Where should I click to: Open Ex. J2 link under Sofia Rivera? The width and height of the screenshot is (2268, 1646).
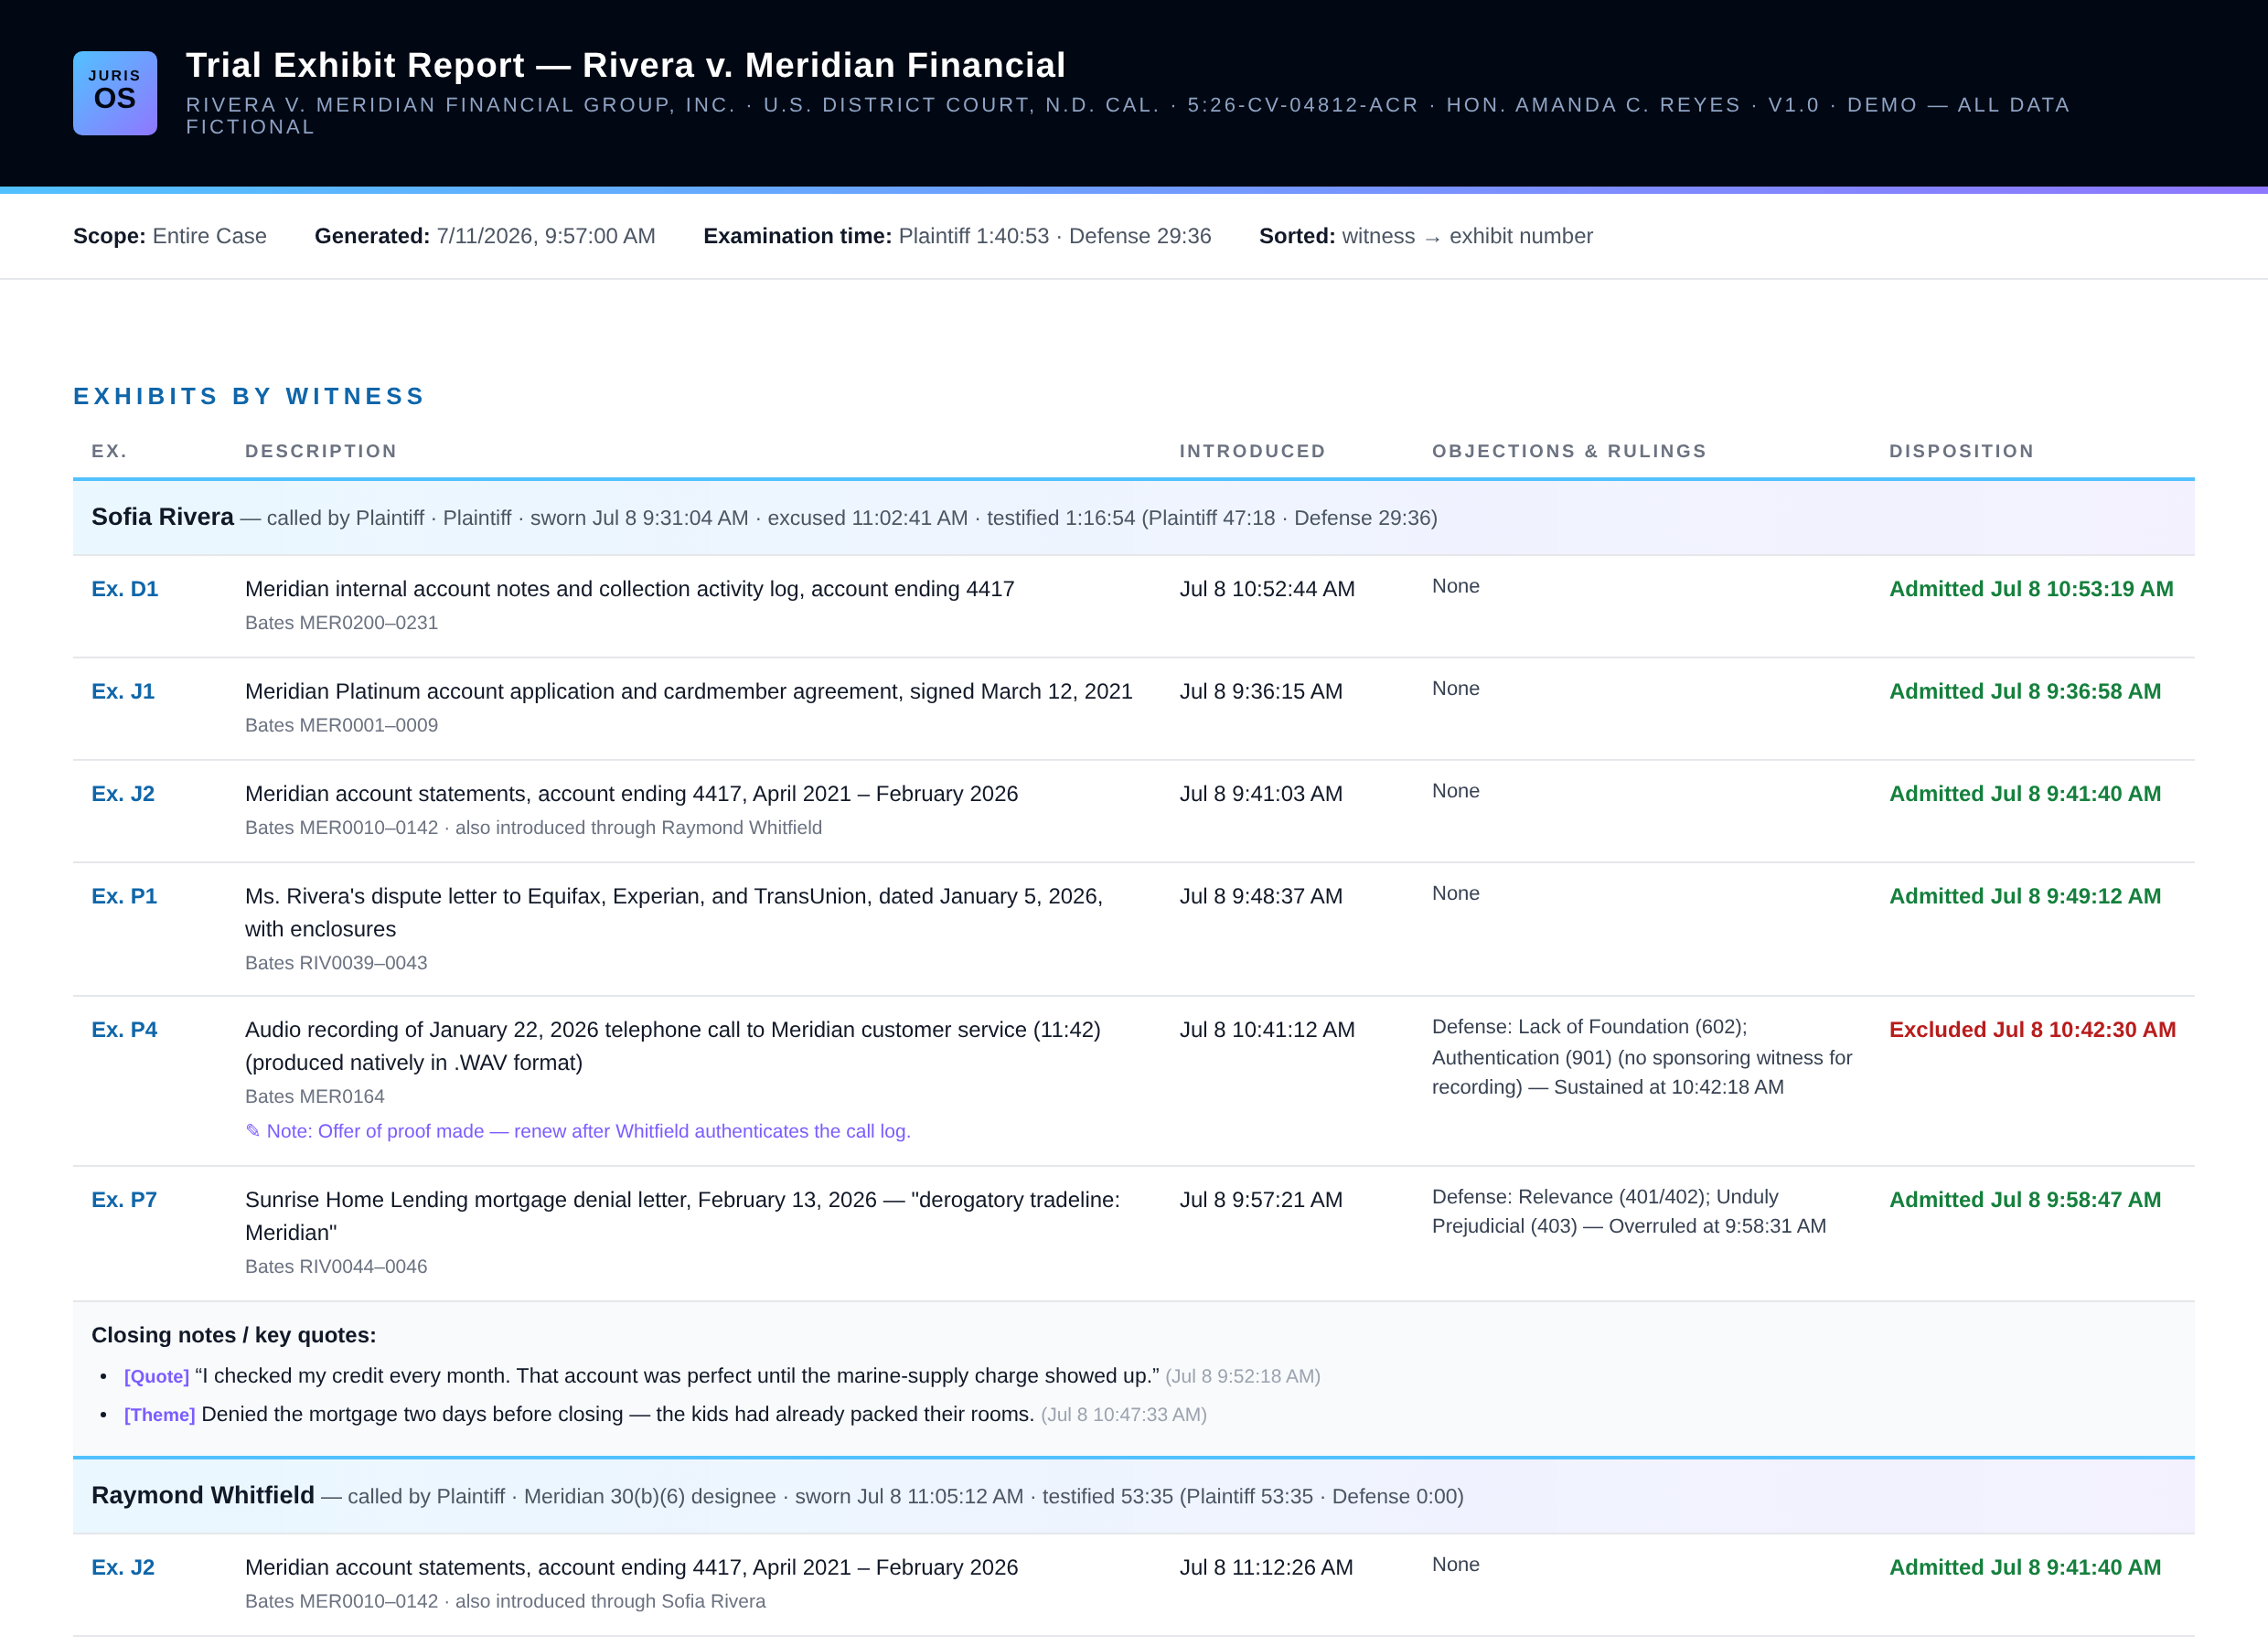coord(123,794)
